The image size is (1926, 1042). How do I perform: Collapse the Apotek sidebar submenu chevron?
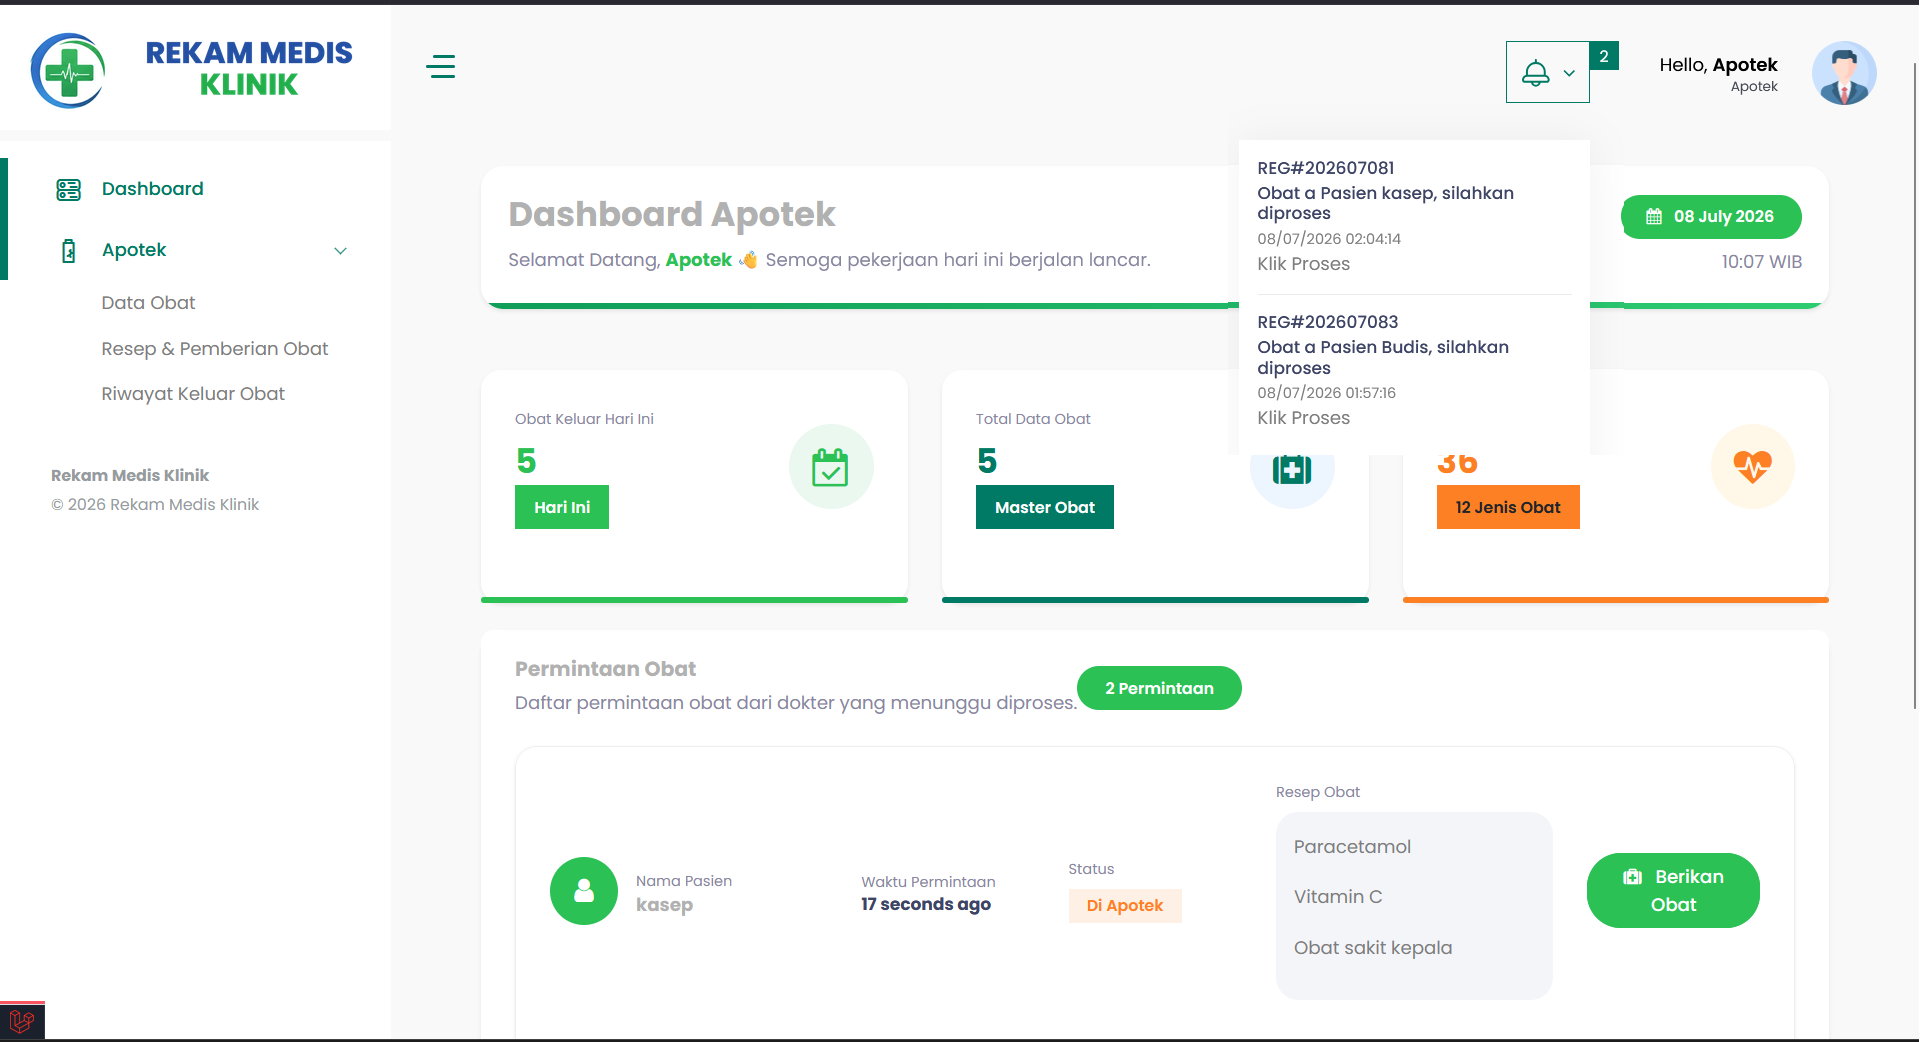(340, 251)
